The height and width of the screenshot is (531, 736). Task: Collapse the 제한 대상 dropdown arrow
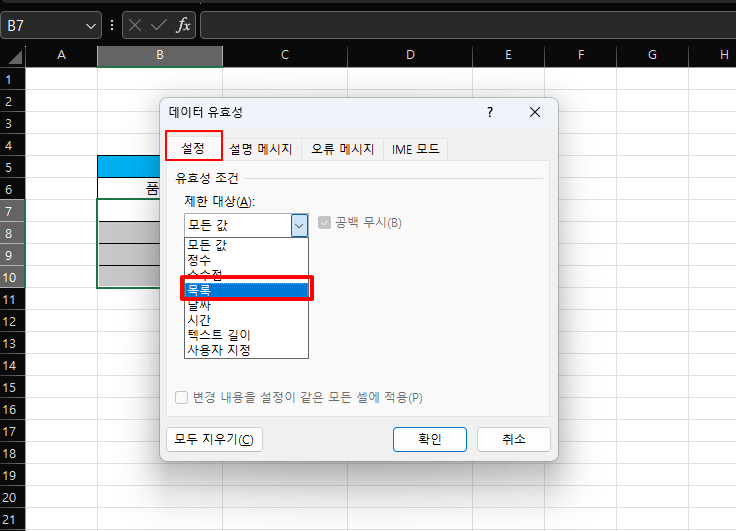(x=299, y=225)
